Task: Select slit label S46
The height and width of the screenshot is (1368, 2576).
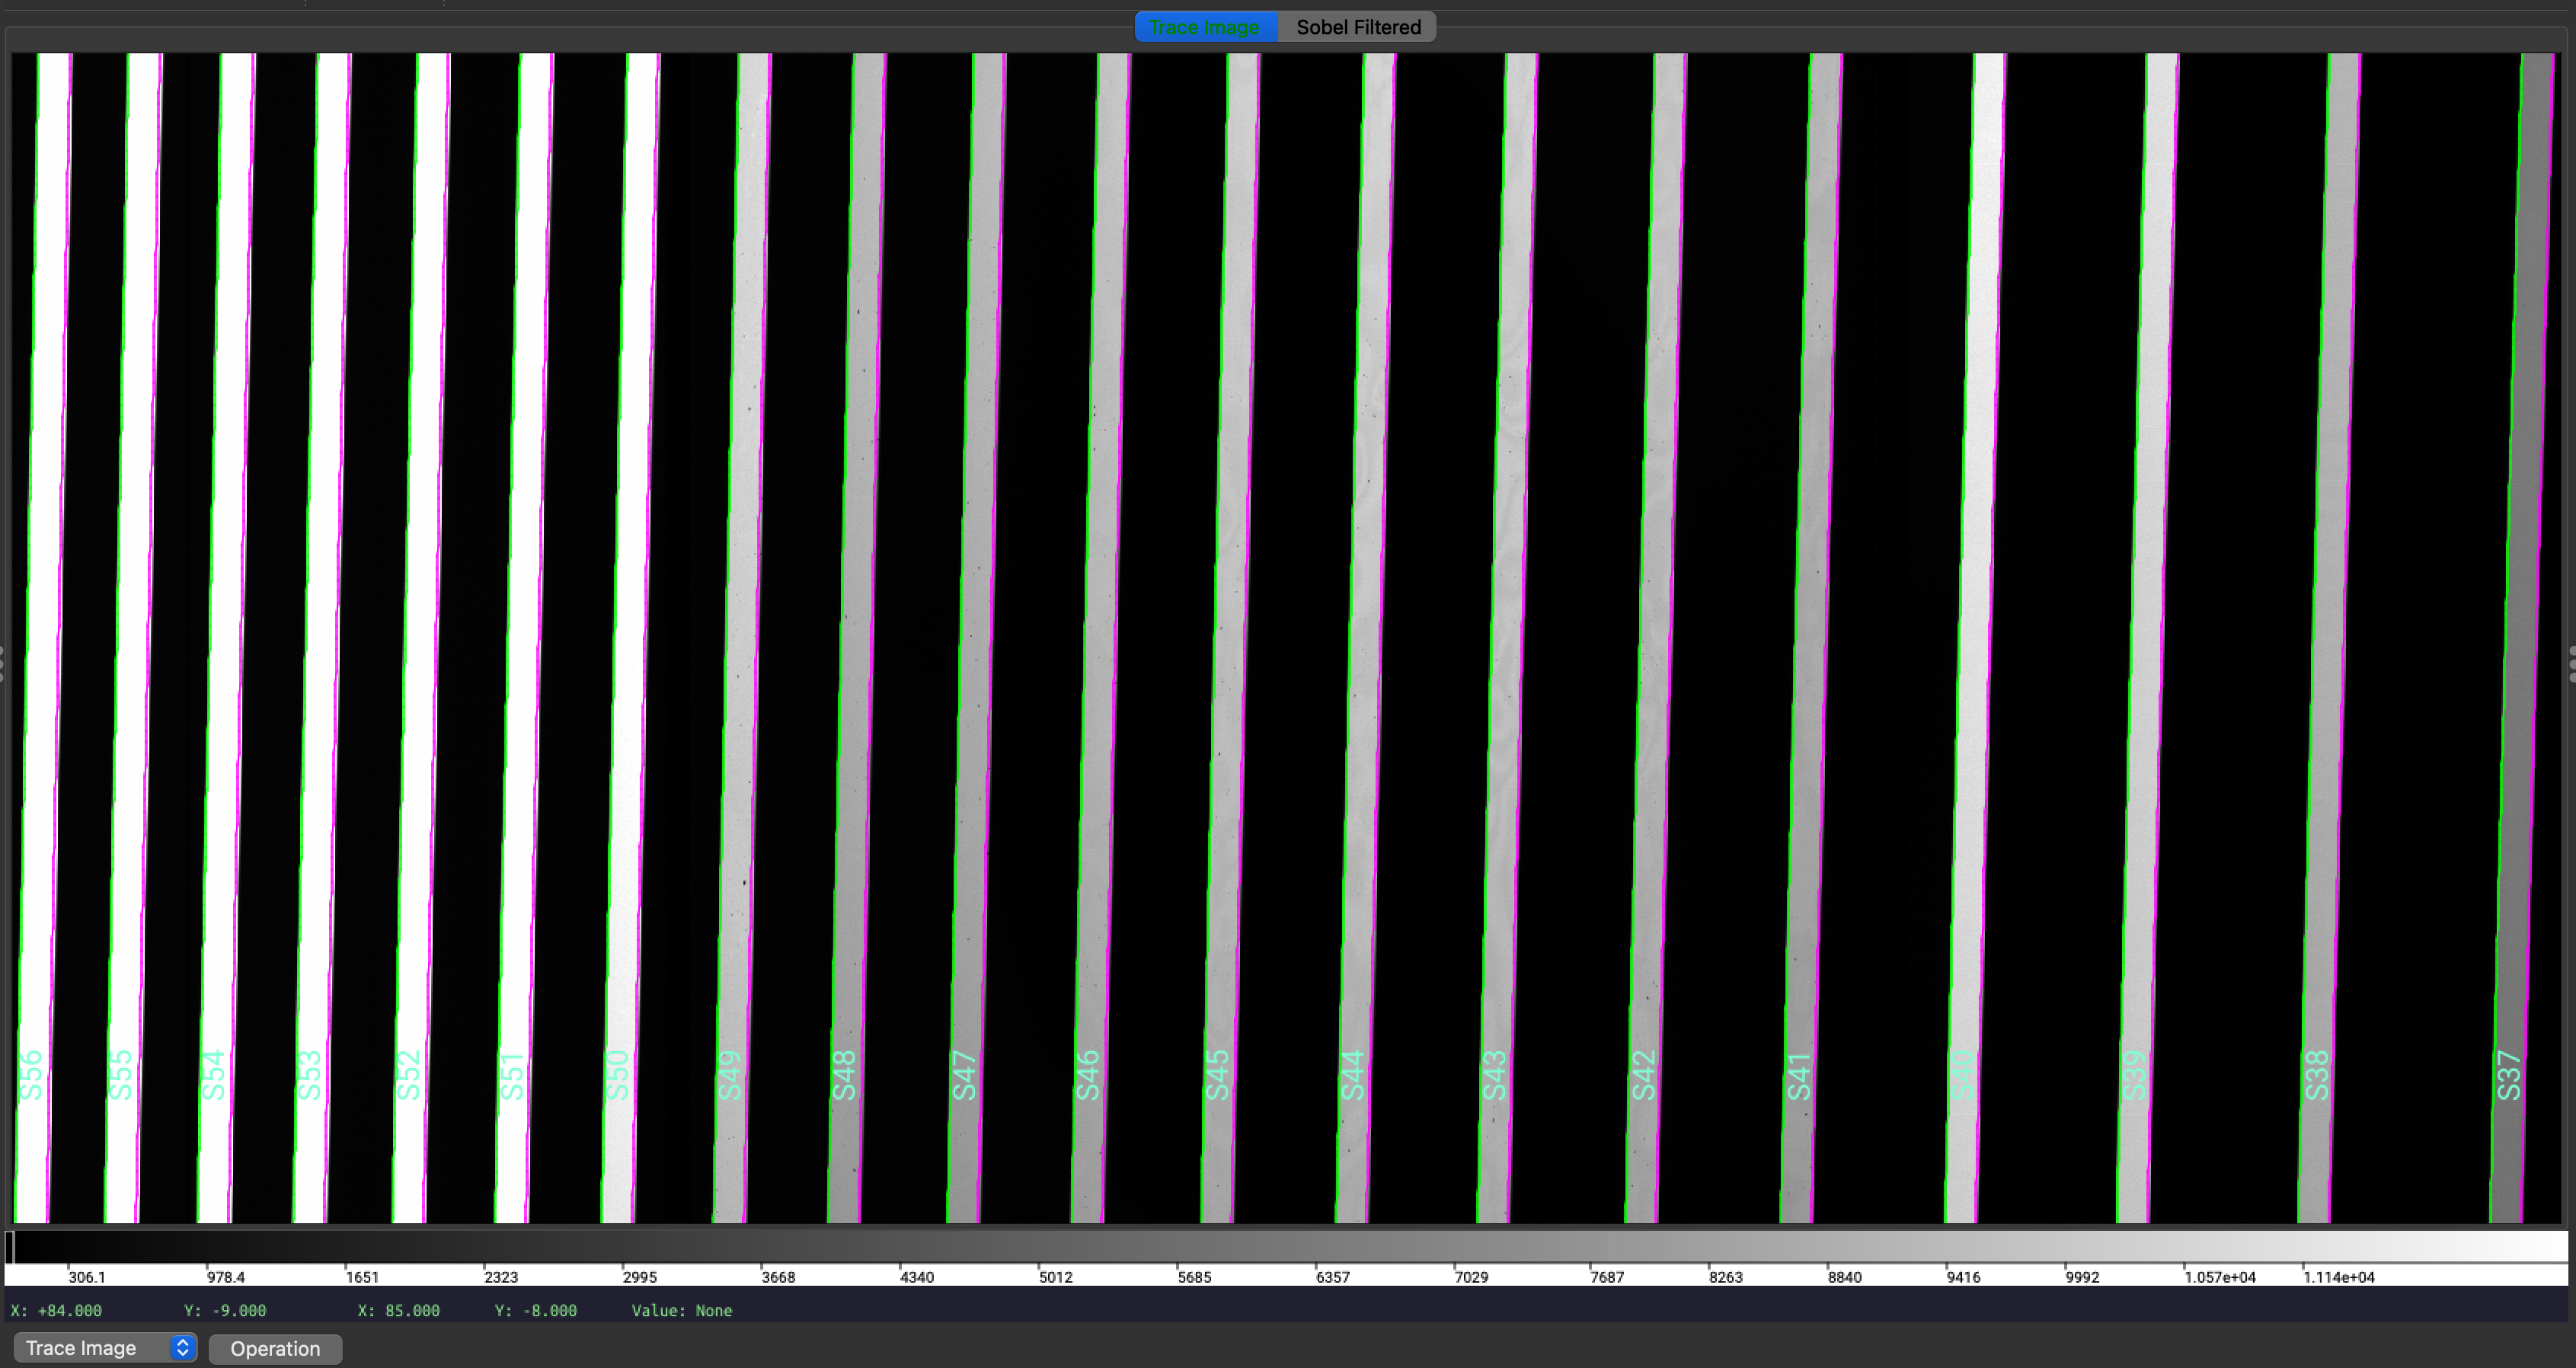Action: click(x=1088, y=1075)
